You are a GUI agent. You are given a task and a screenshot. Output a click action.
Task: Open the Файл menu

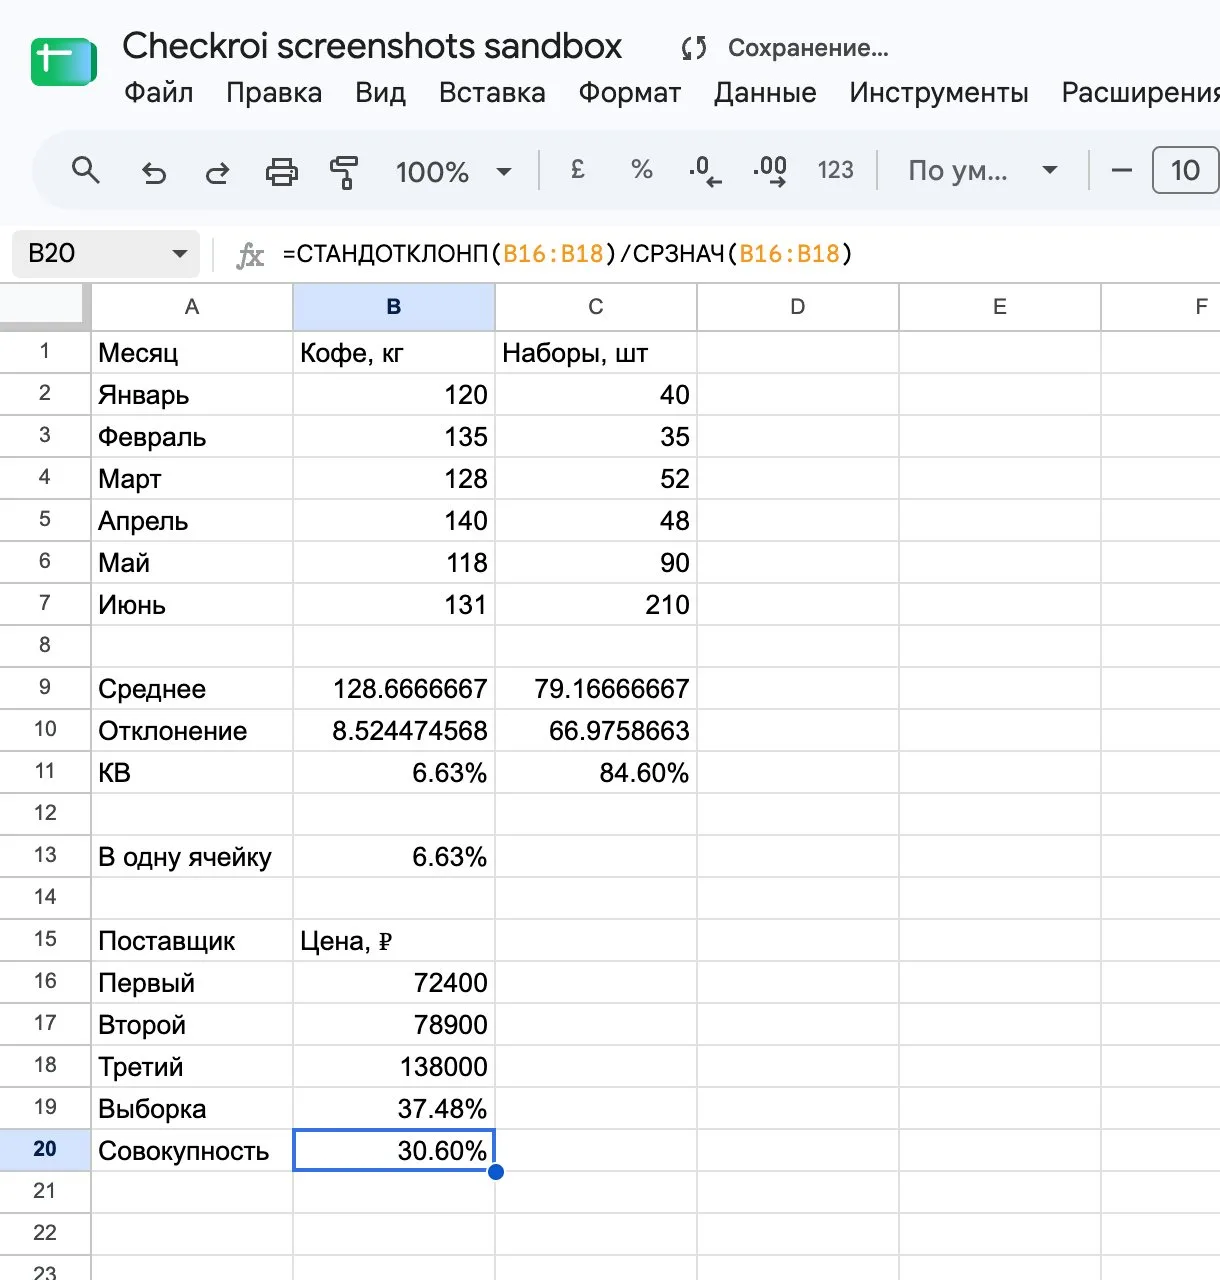158,93
